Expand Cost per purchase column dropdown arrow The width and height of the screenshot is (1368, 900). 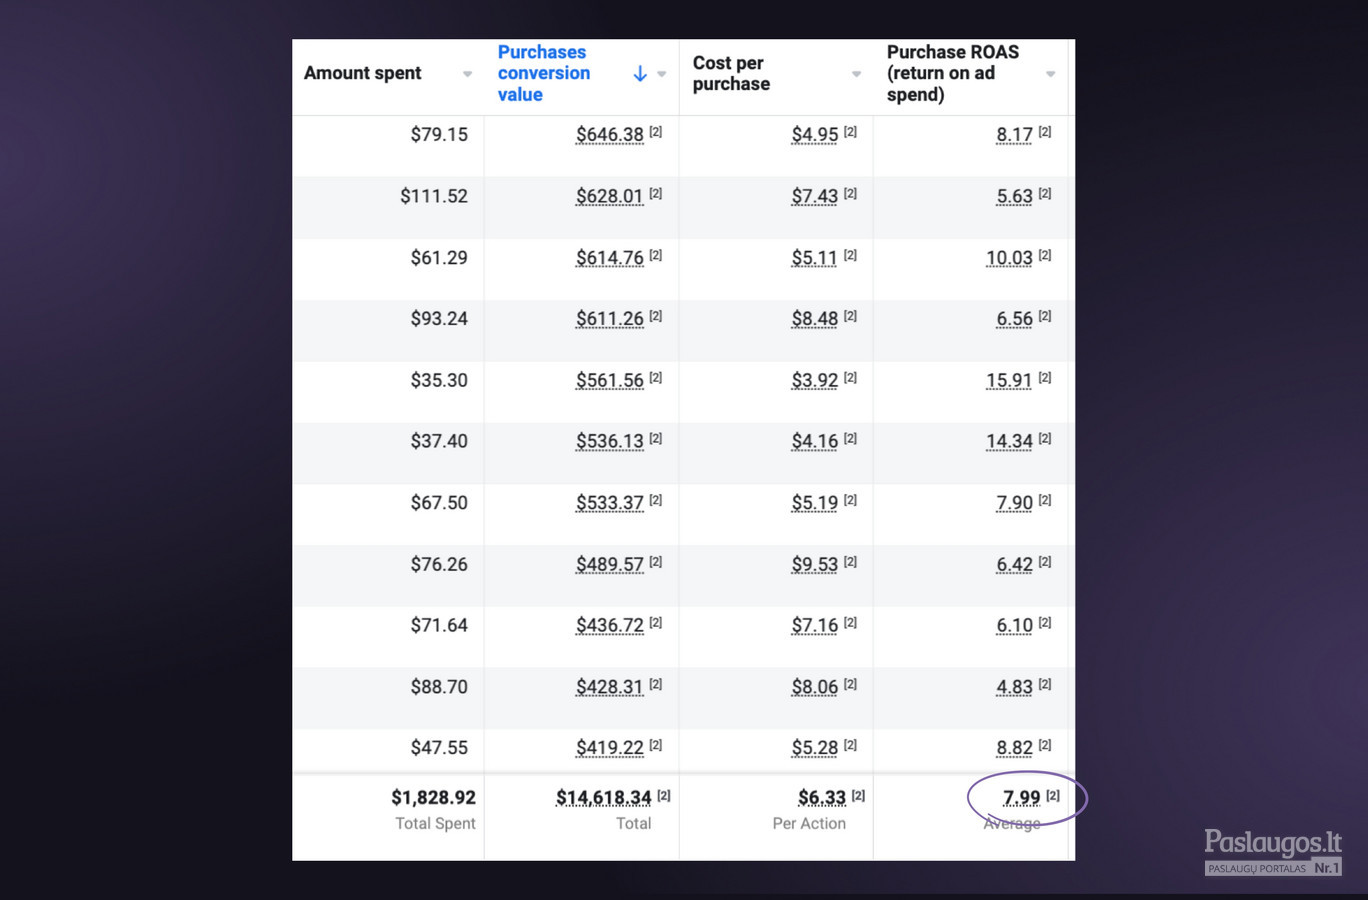(856, 74)
